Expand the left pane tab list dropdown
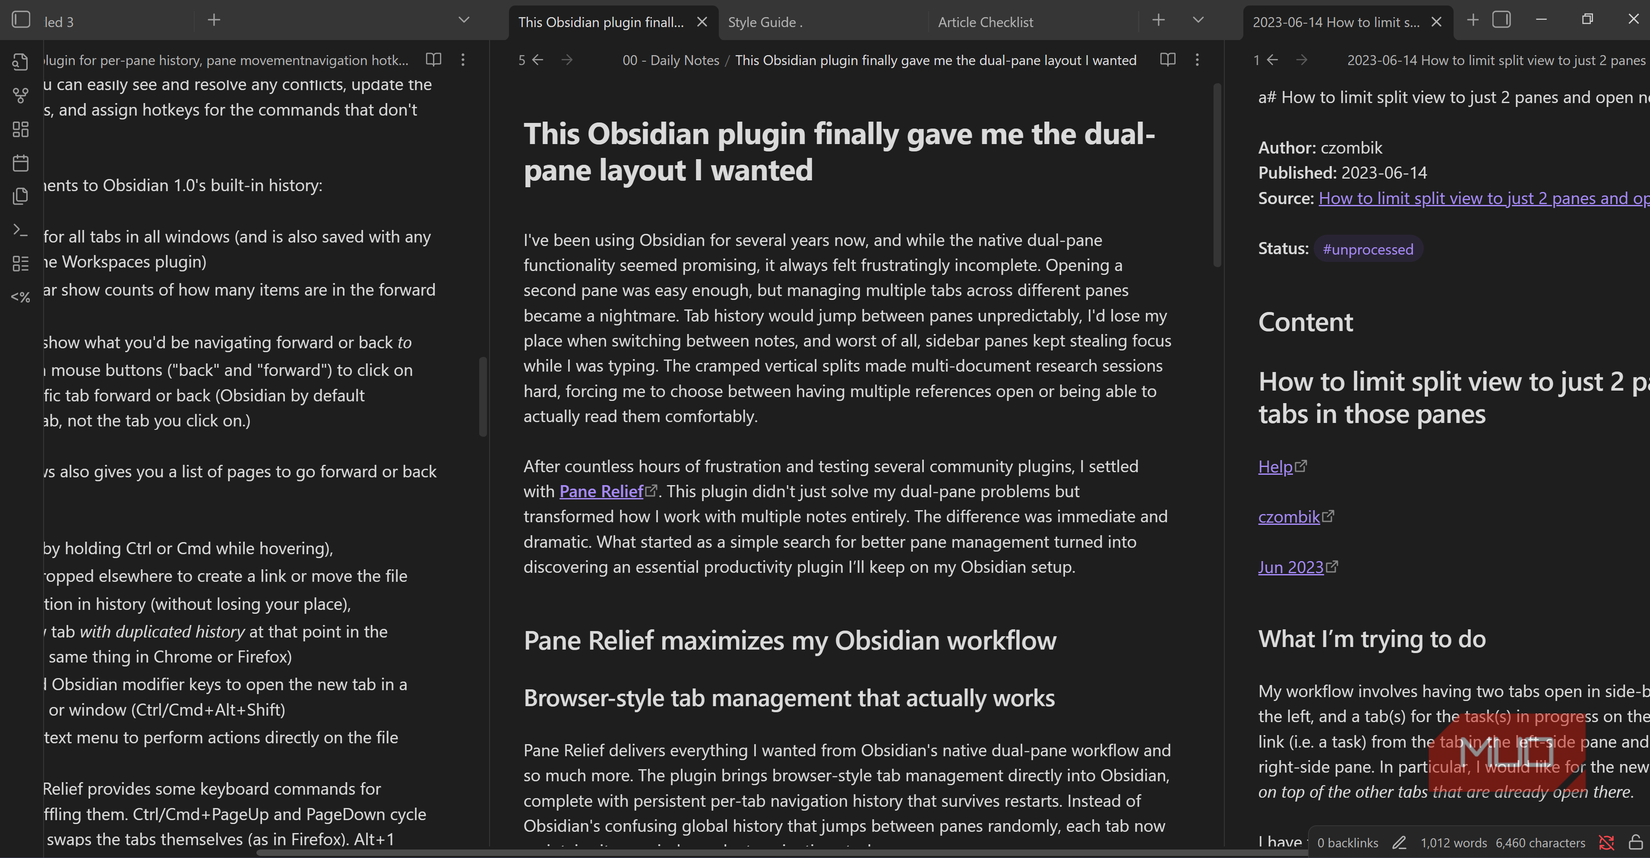The width and height of the screenshot is (1650, 858). click(464, 20)
